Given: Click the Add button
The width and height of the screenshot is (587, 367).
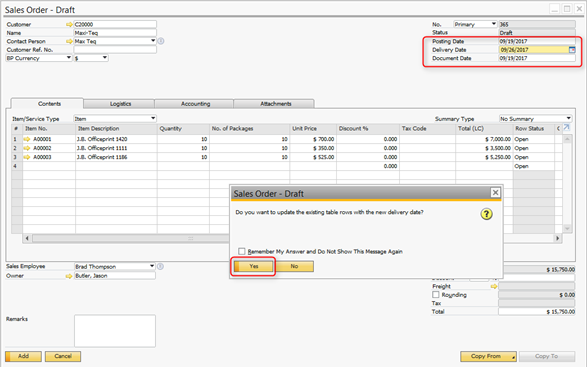Looking at the screenshot, I should 23,356.
